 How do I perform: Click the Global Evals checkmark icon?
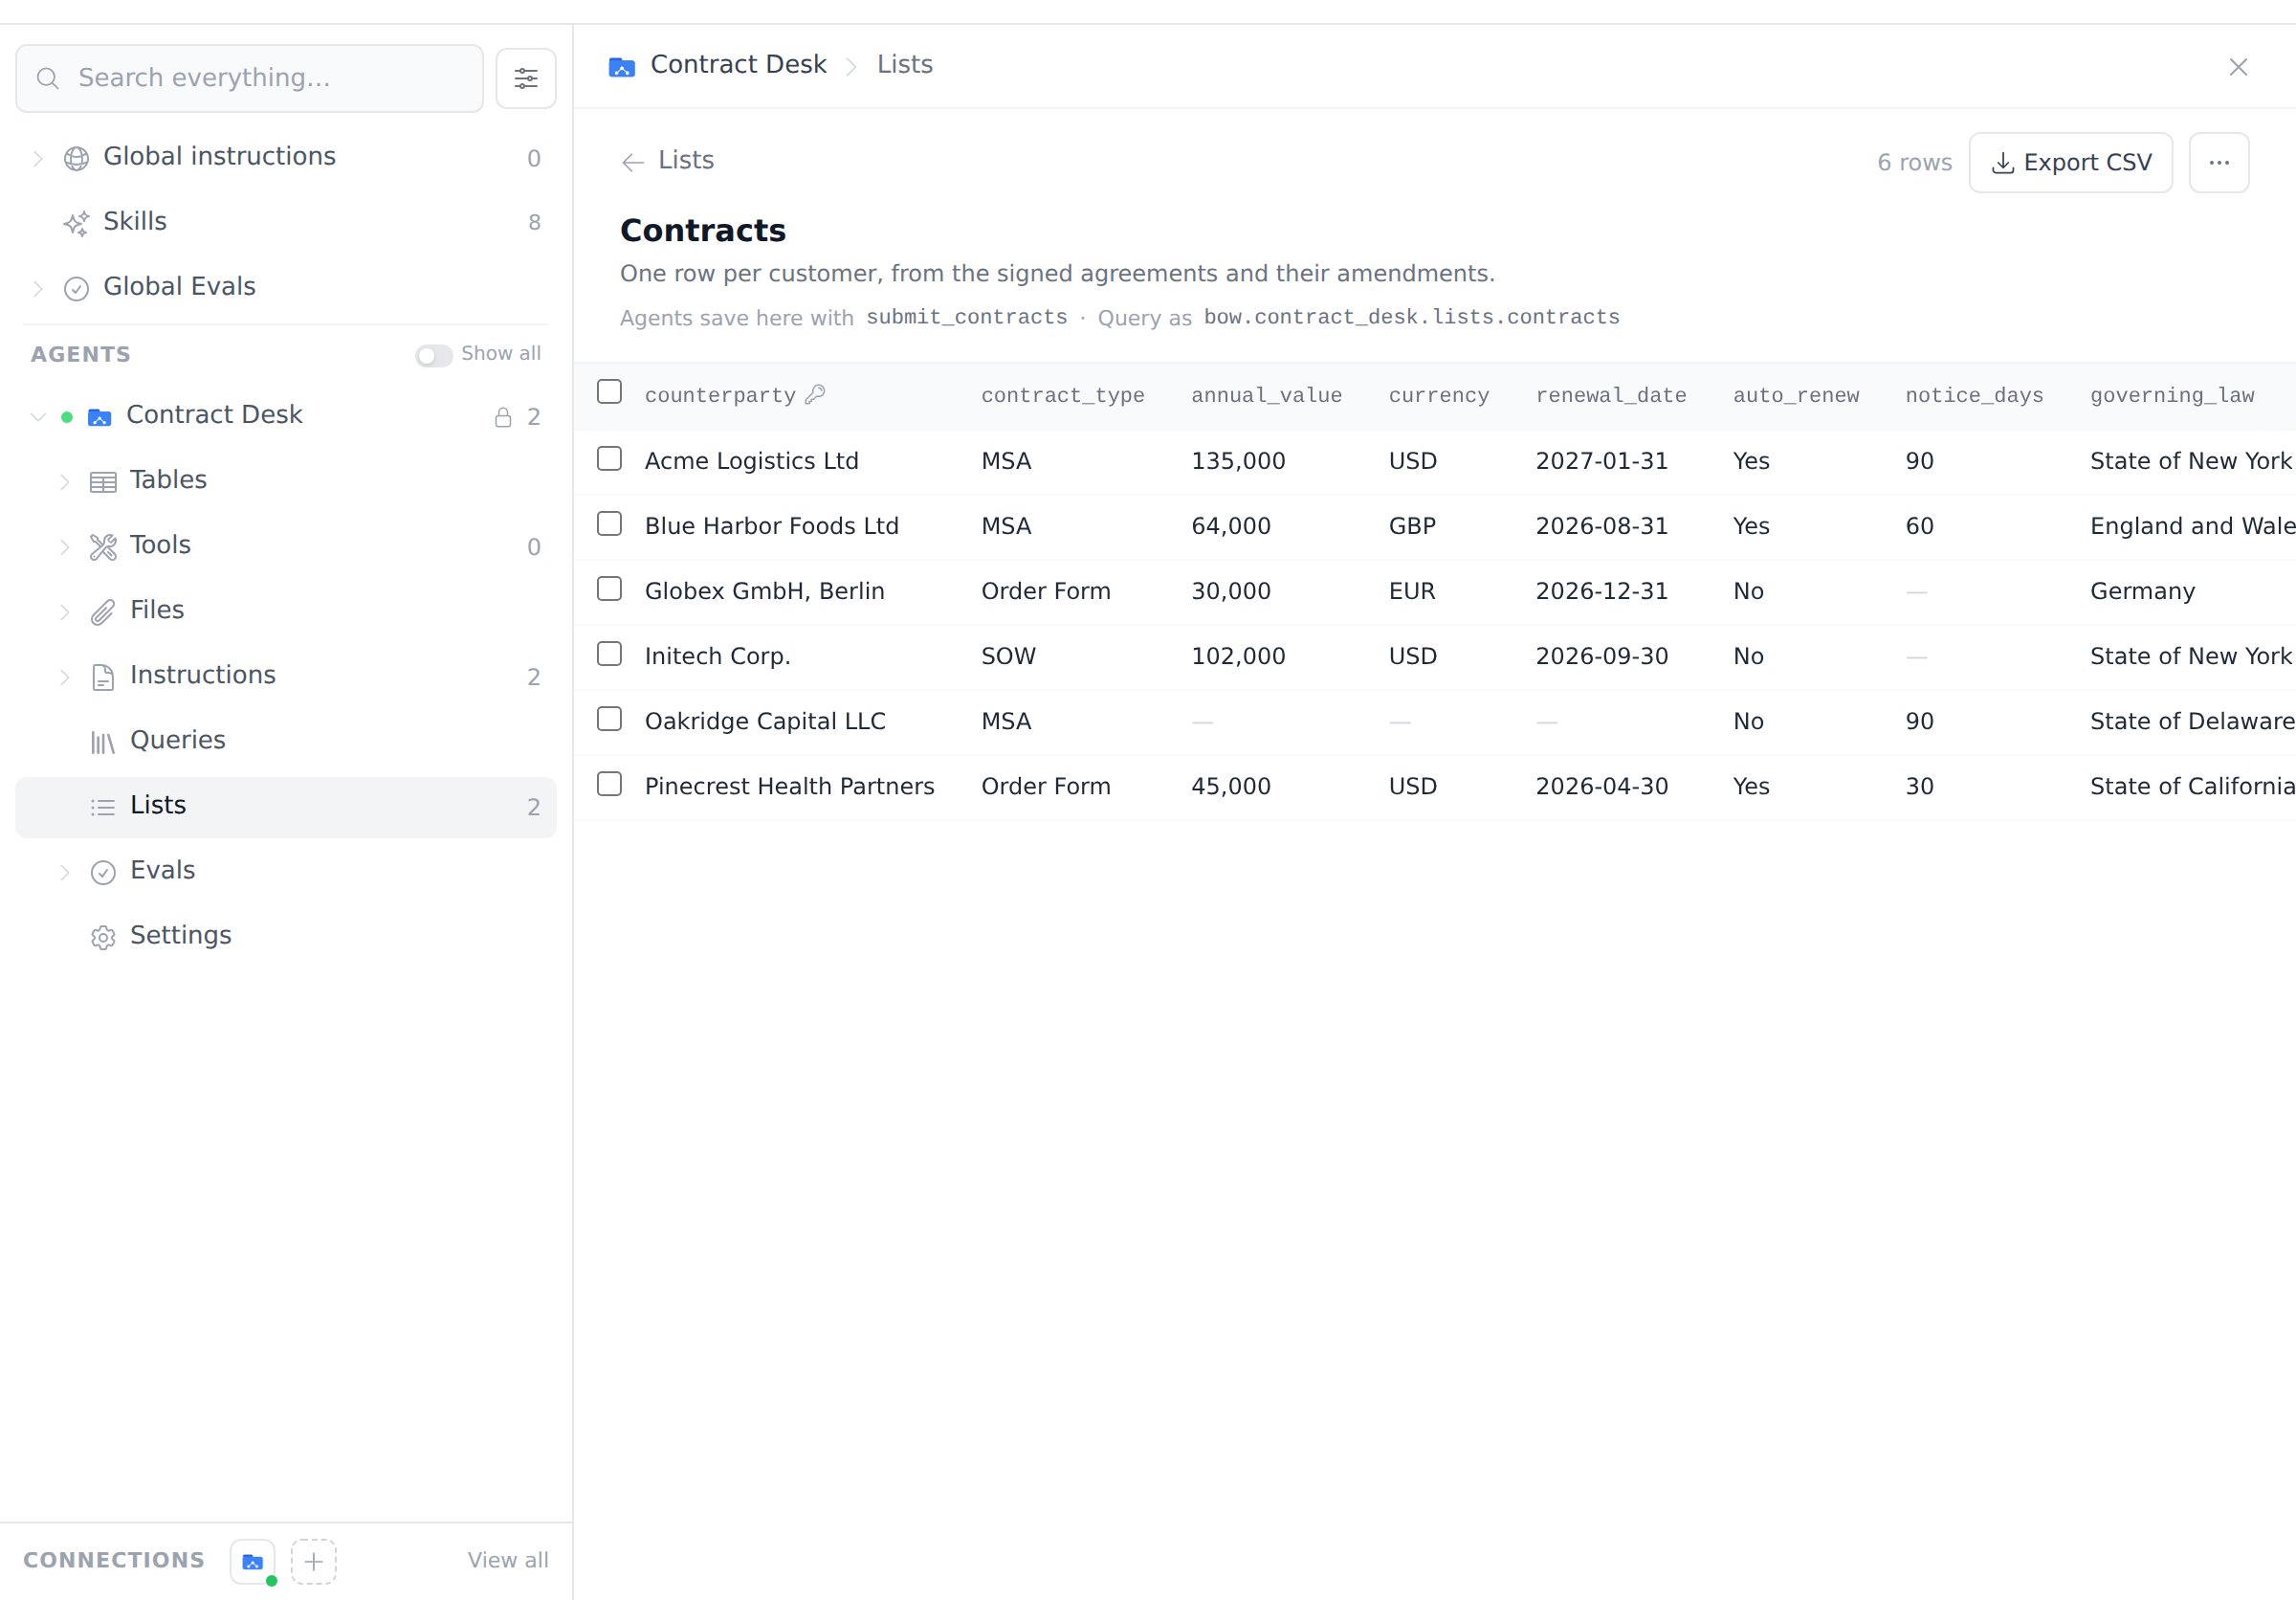point(76,288)
